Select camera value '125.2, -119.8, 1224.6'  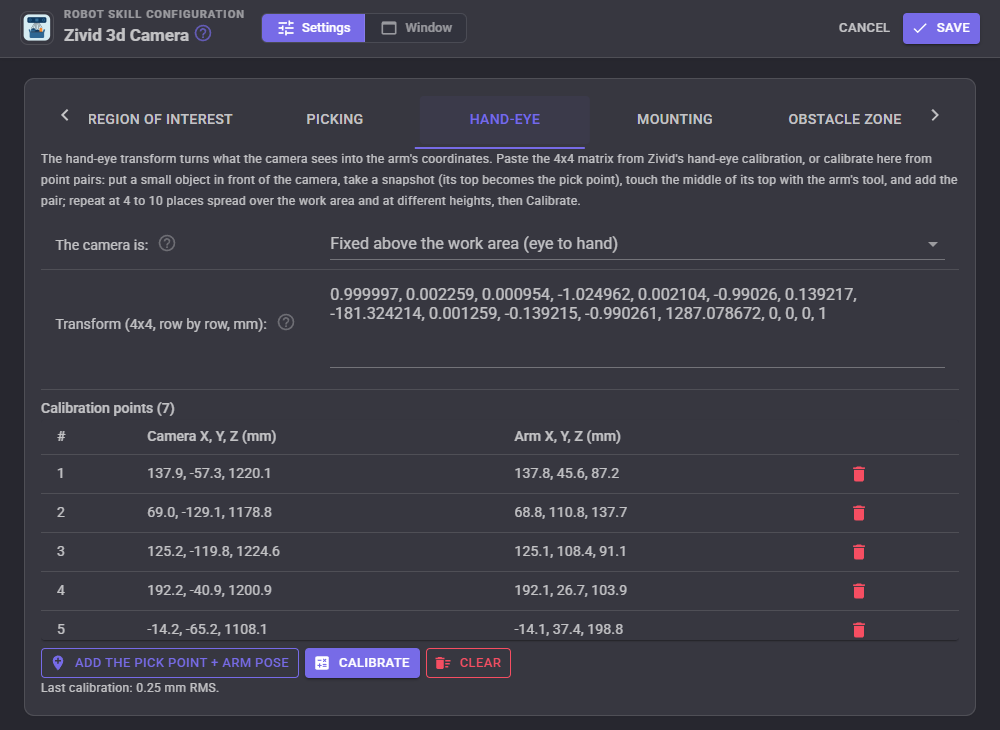(x=213, y=551)
